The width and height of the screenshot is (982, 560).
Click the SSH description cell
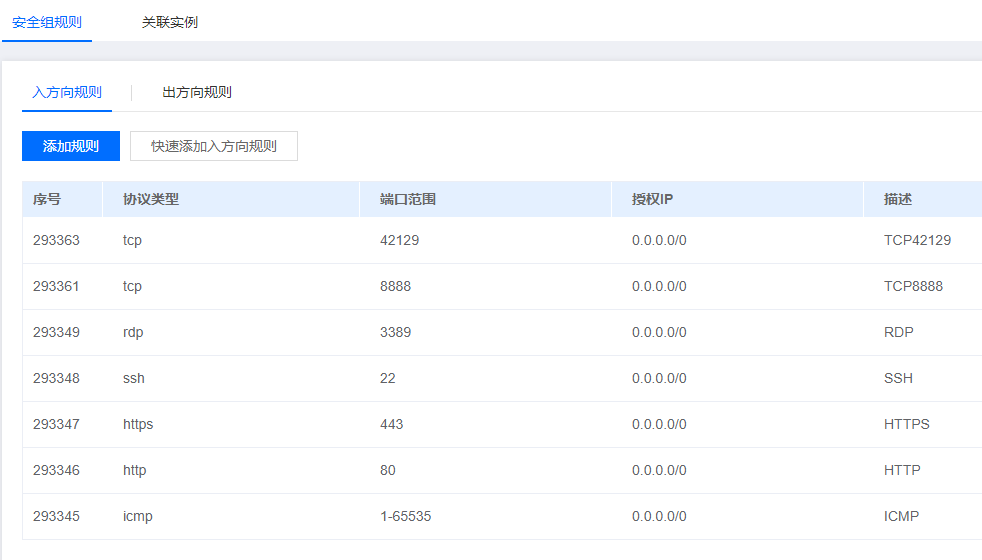coord(898,378)
